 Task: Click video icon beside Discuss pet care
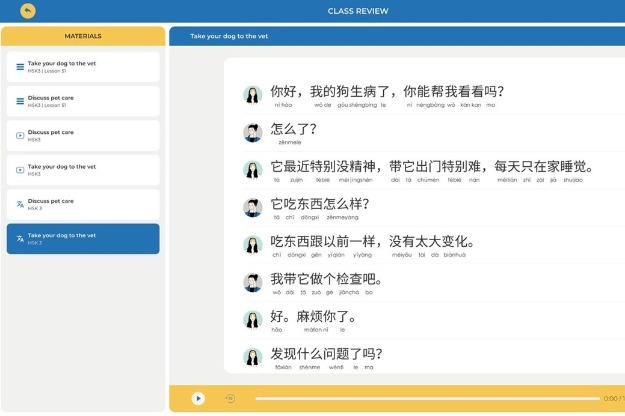point(20,136)
